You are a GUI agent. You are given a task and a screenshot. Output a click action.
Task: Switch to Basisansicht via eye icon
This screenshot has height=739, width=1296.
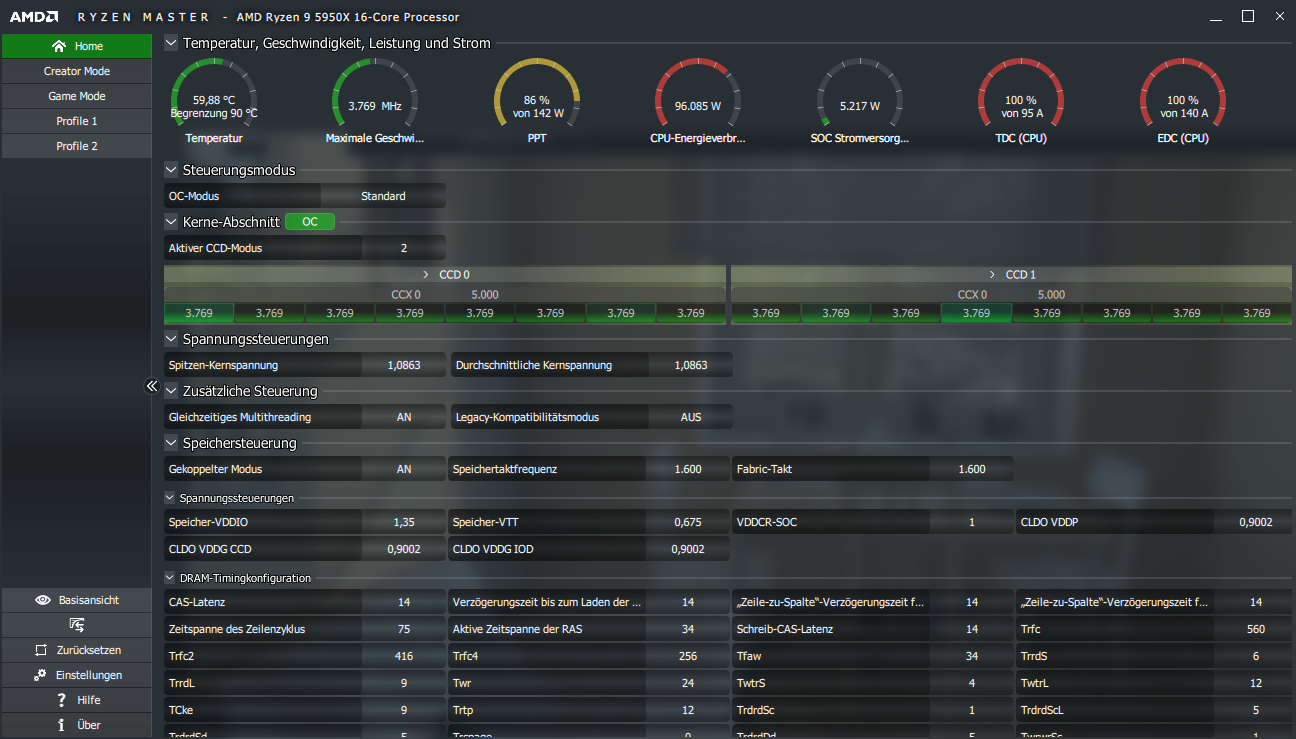pyautogui.click(x=76, y=600)
